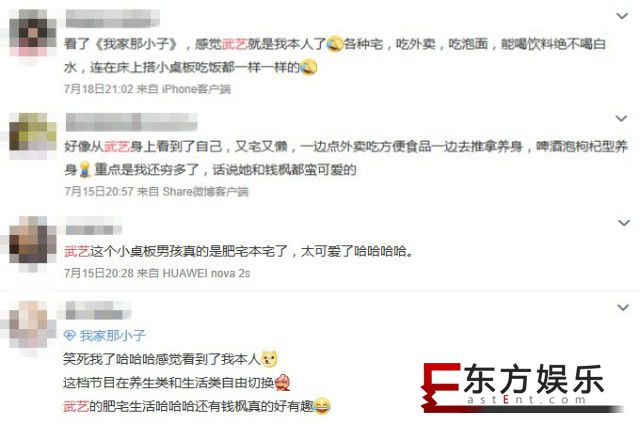Expand chevron on HUAWEI nova 2s post

pyautogui.click(x=624, y=223)
